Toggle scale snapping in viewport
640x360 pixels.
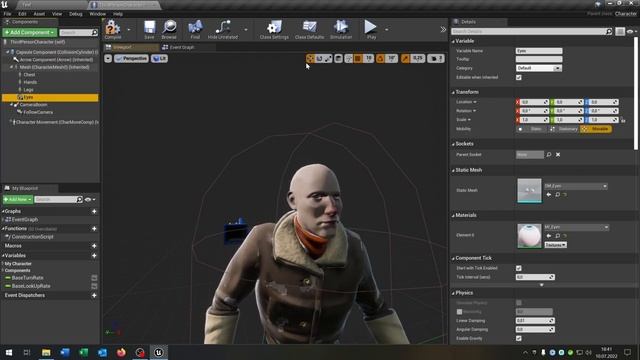click(405, 59)
